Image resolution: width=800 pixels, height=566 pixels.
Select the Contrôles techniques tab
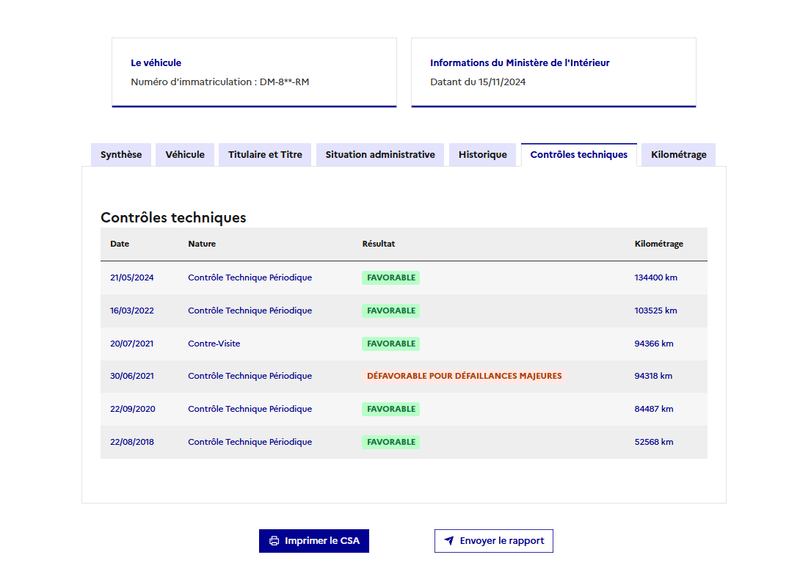[x=579, y=155]
